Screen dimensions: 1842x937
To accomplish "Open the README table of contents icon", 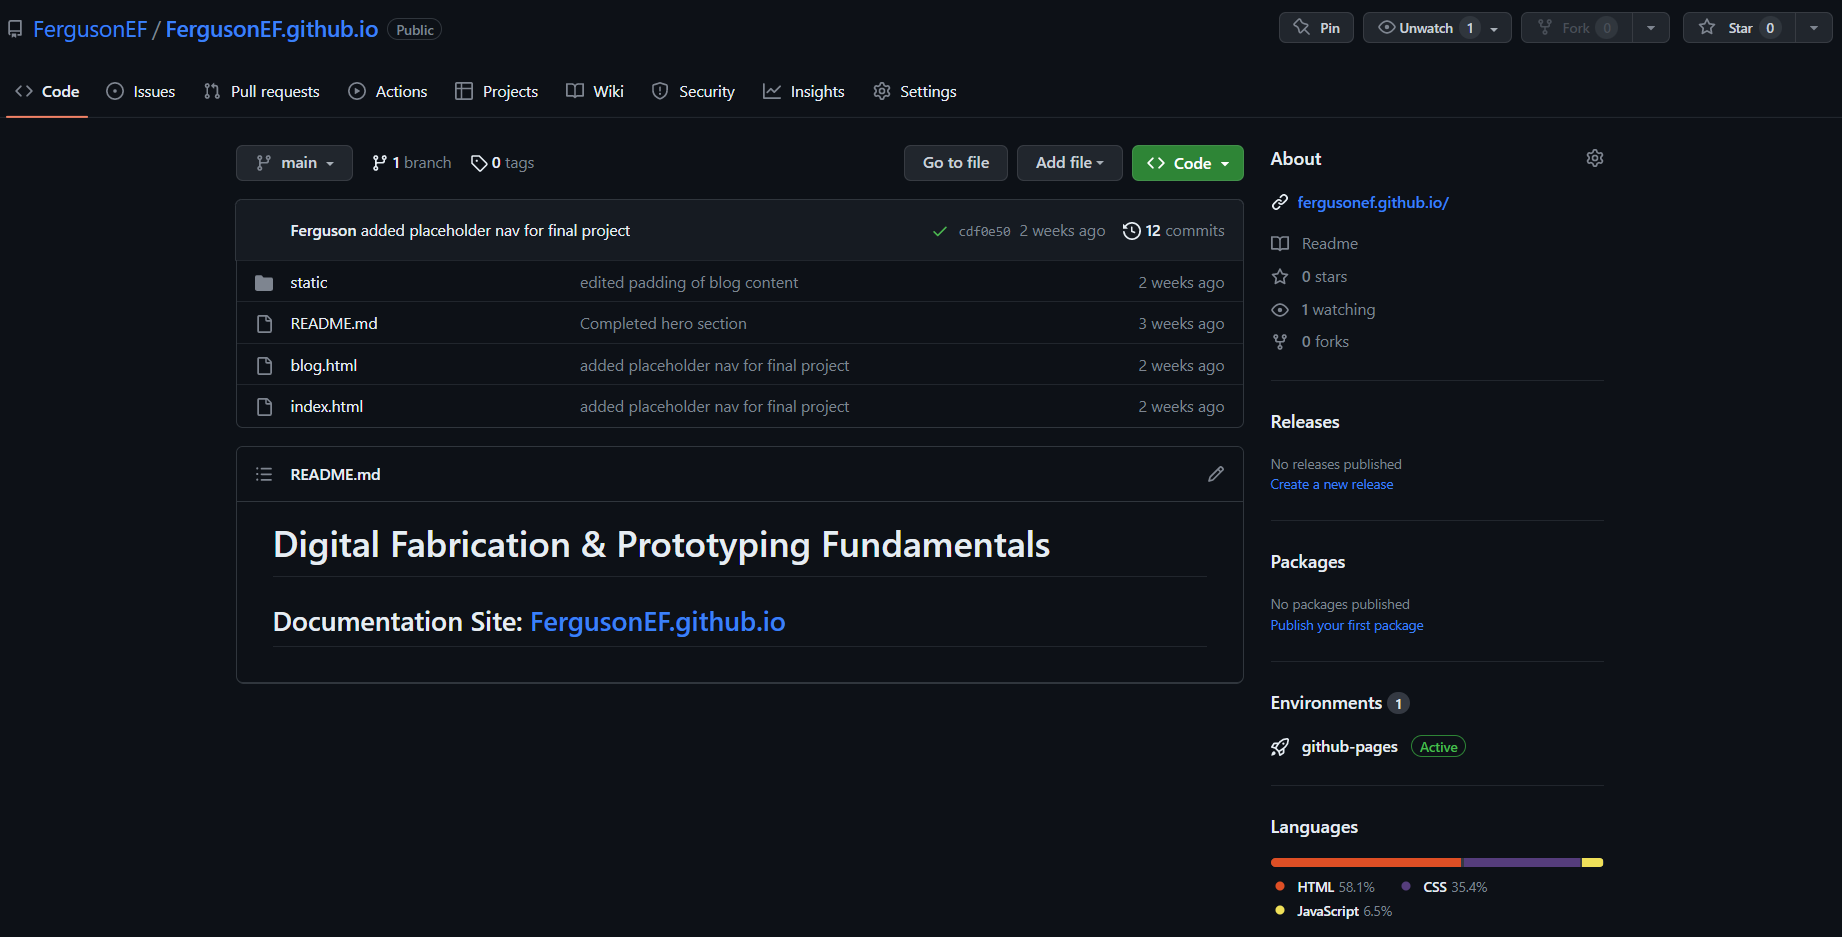I will [264, 474].
